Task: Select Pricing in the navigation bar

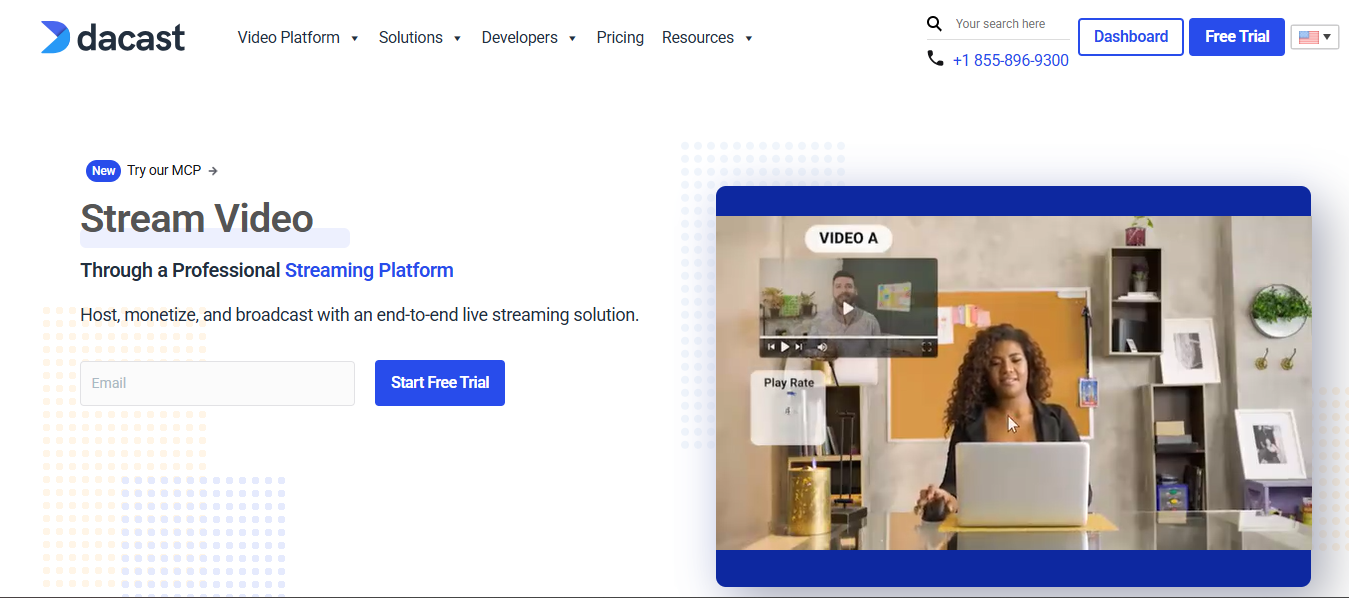Action: tap(620, 37)
